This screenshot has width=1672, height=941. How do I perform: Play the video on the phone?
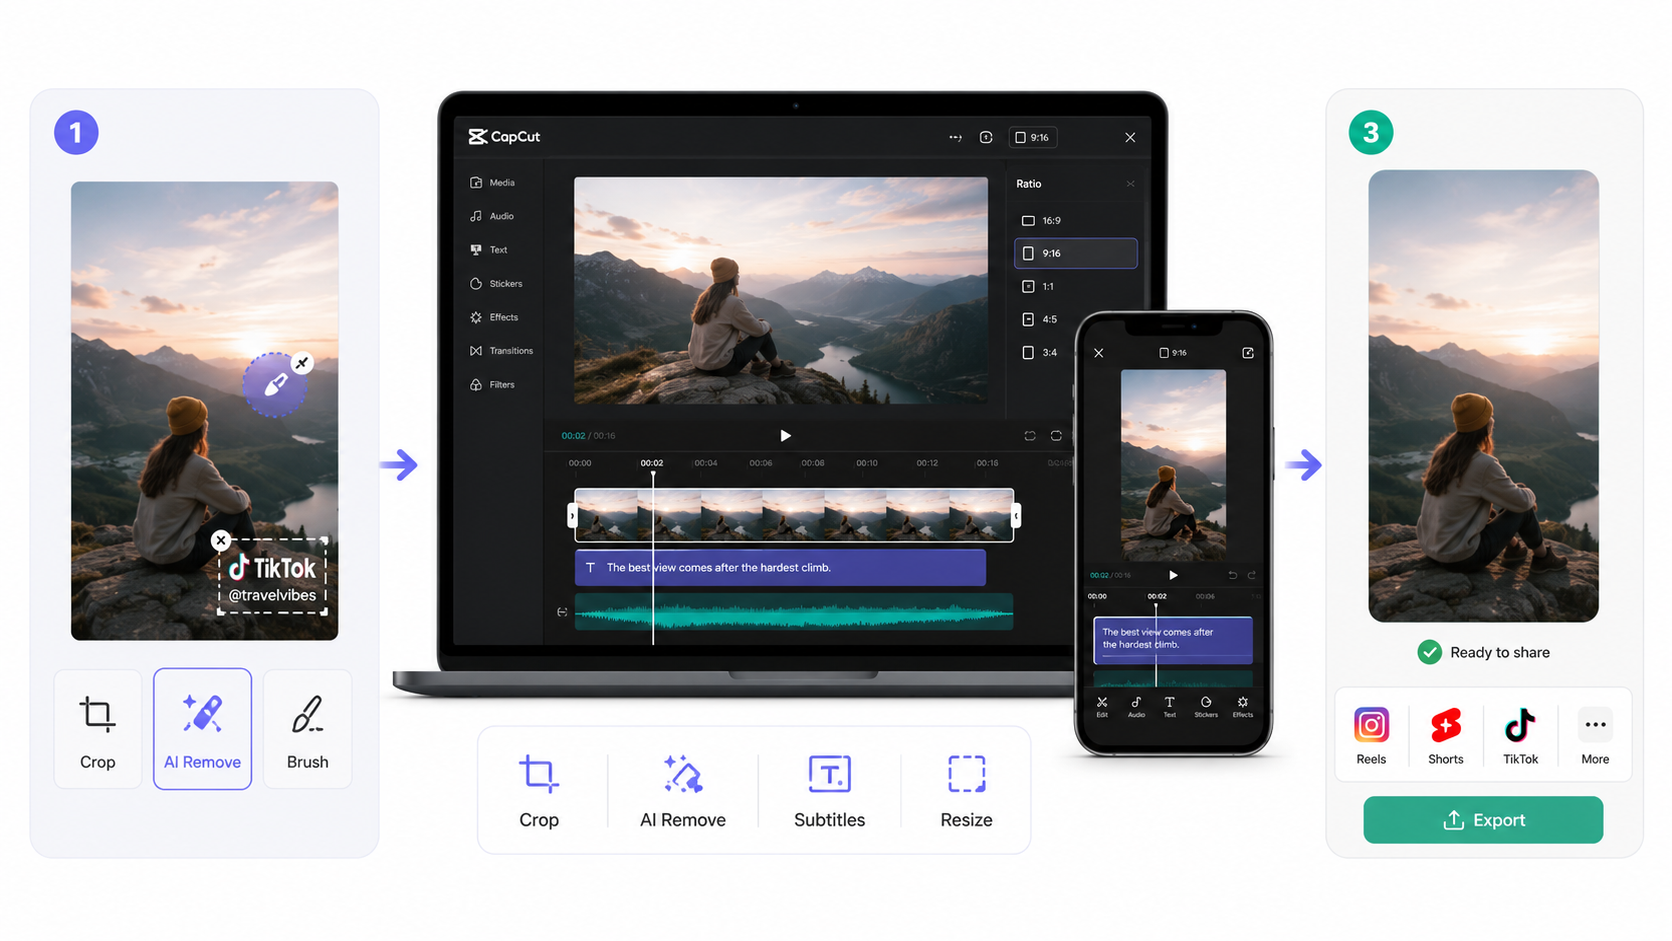[x=1173, y=575]
